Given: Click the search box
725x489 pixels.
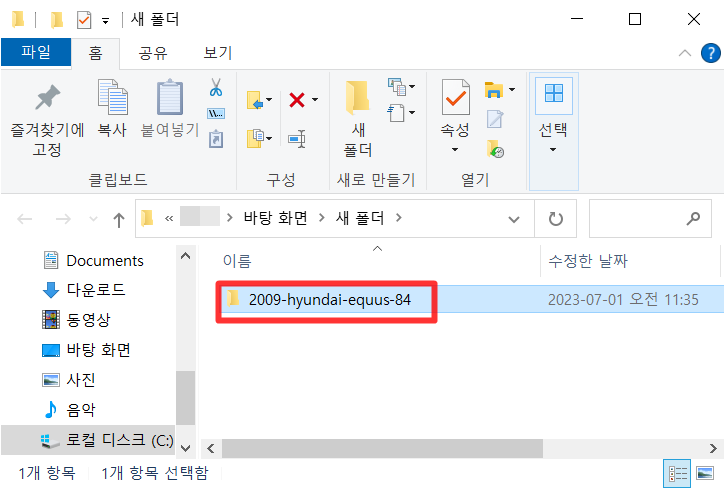Looking at the screenshot, I should pyautogui.click(x=650, y=219).
